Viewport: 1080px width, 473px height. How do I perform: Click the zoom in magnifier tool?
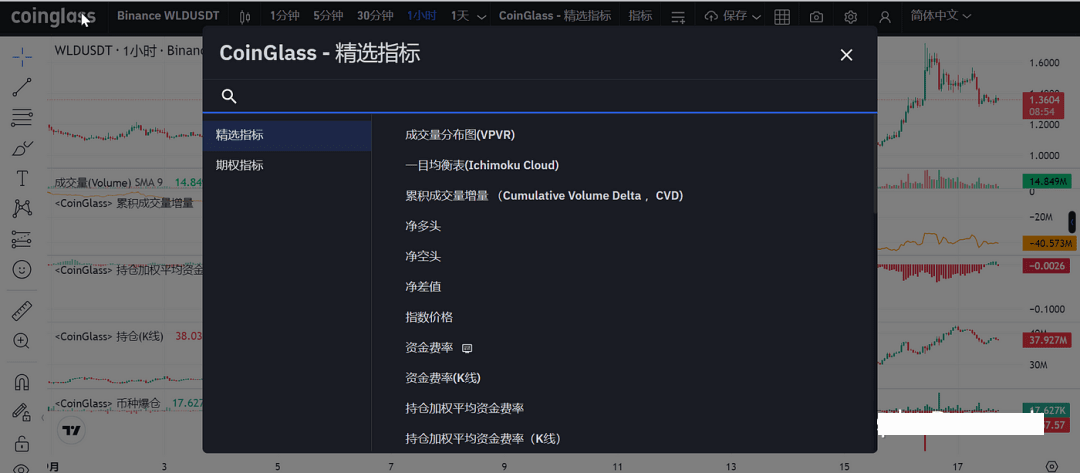22,341
